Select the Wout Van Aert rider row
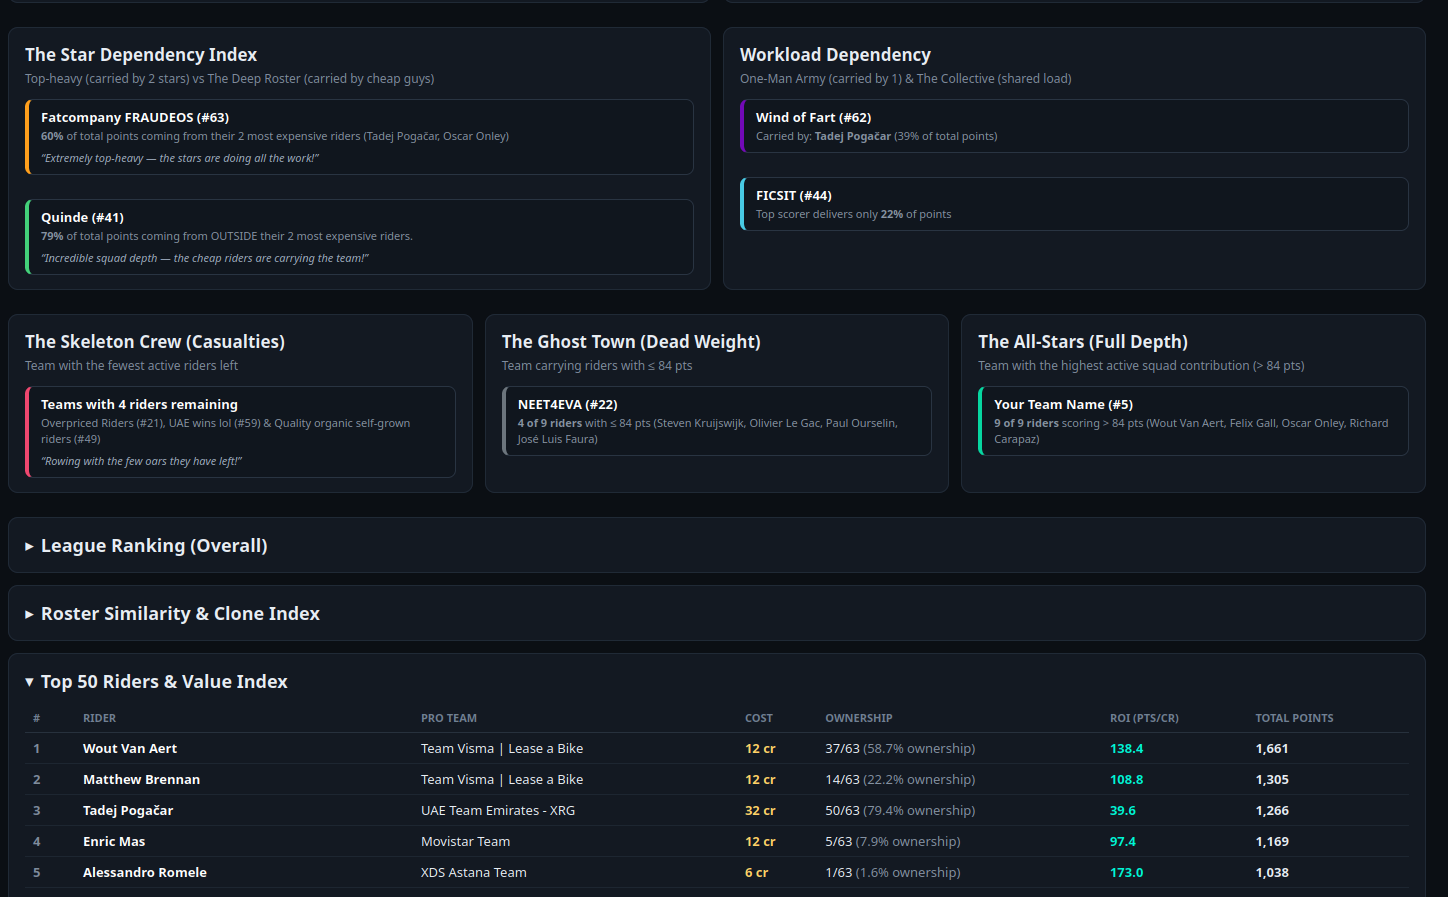 click(717, 748)
